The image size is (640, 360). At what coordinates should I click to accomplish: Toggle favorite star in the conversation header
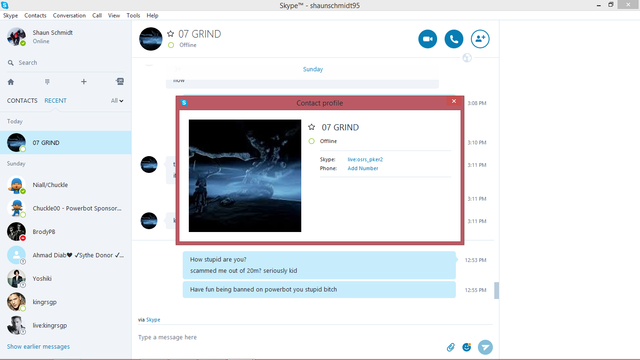(171, 34)
